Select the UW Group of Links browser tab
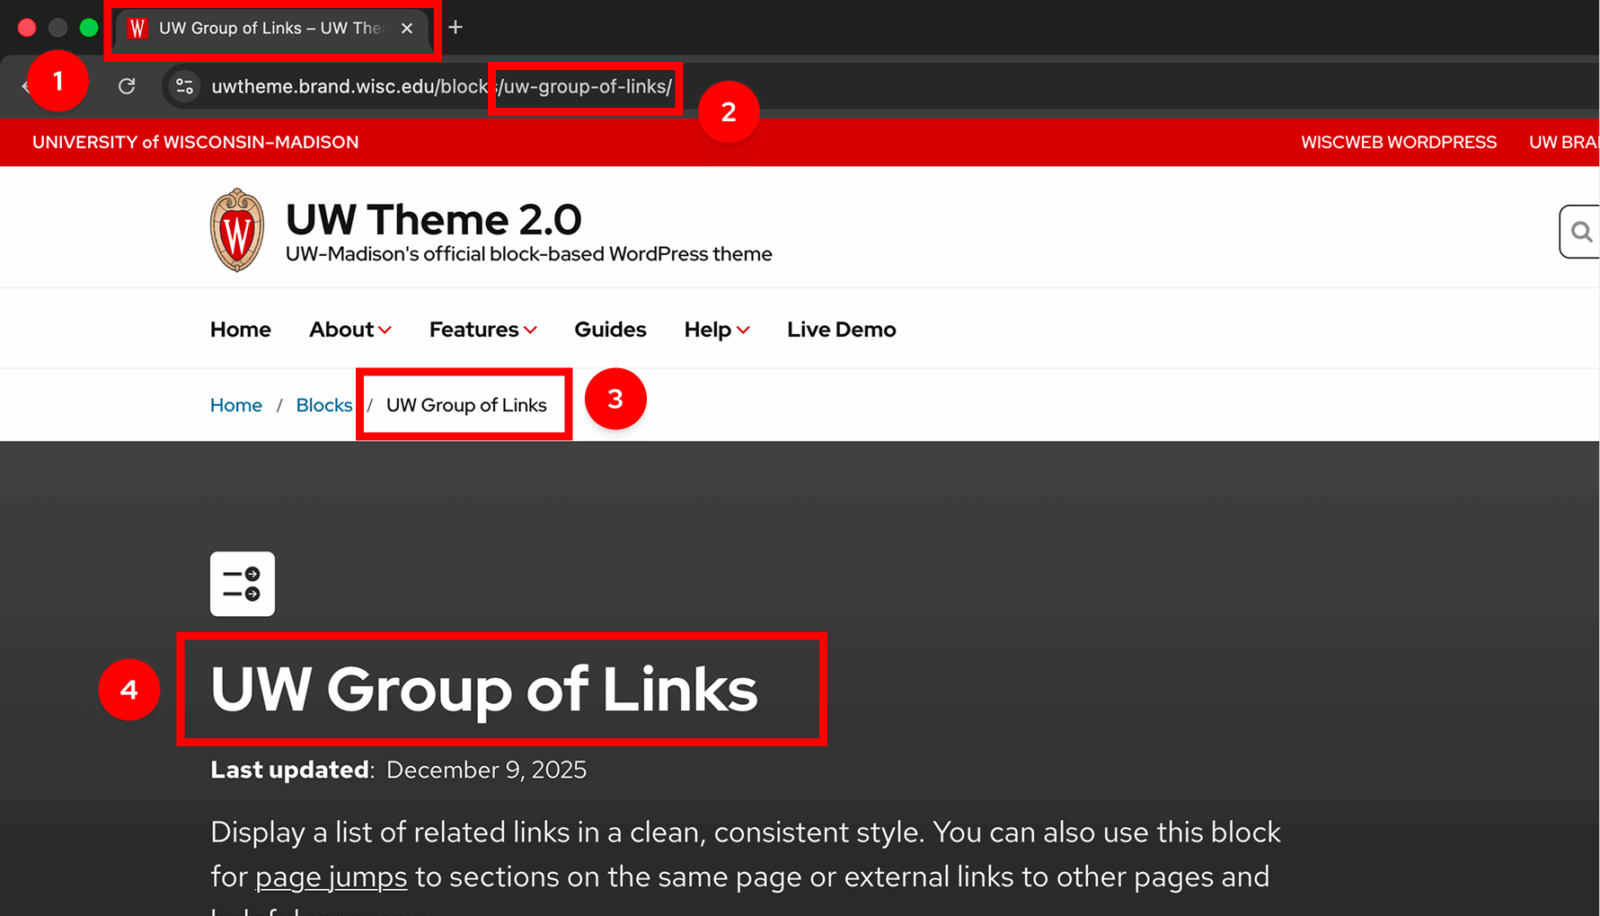The height and width of the screenshot is (916, 1600). [270, 28]
